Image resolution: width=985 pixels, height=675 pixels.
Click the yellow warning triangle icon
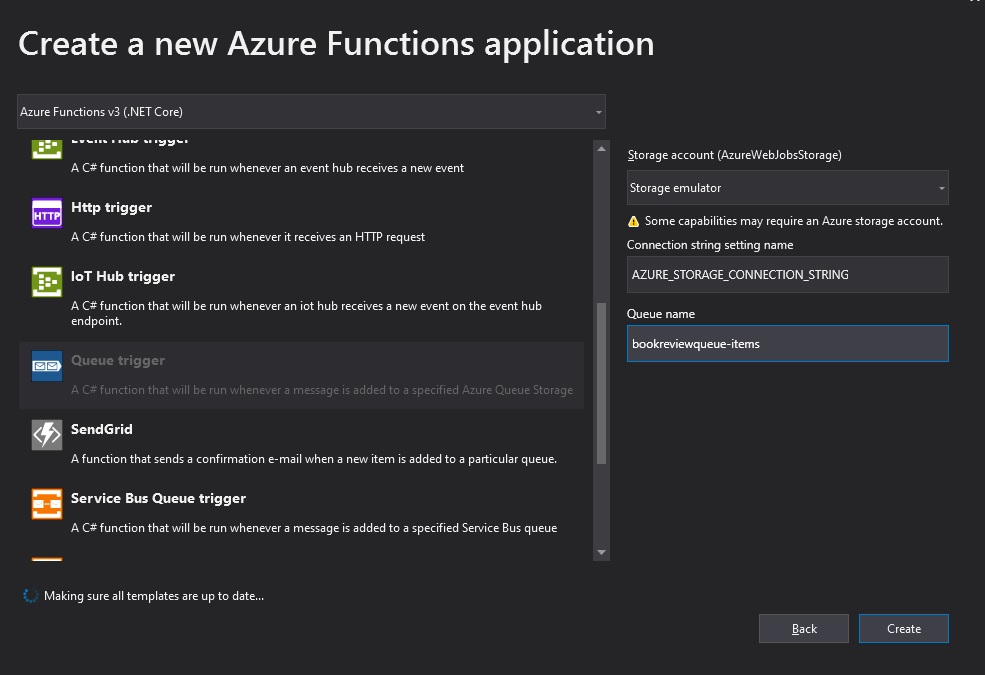click(633, 221)
